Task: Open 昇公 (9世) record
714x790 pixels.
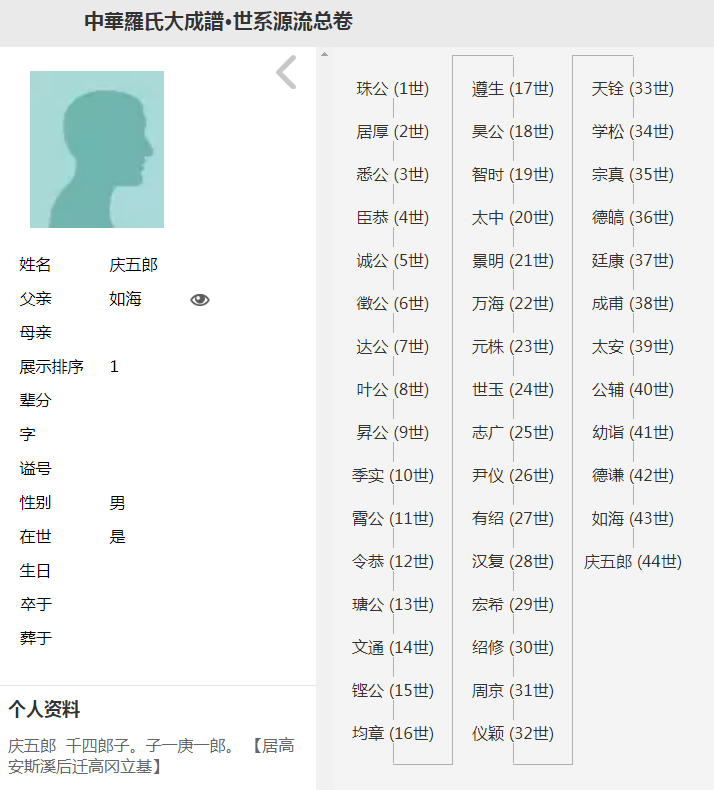Action: click(393, 432)
